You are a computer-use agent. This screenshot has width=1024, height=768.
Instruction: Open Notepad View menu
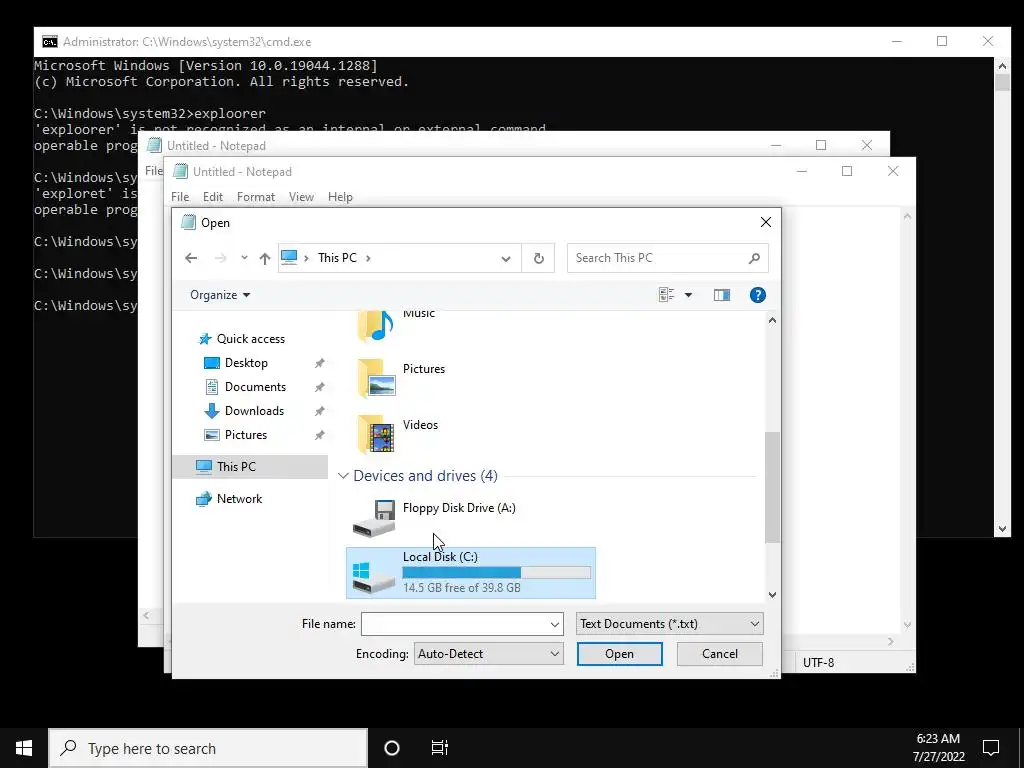(x=301, y=197)
